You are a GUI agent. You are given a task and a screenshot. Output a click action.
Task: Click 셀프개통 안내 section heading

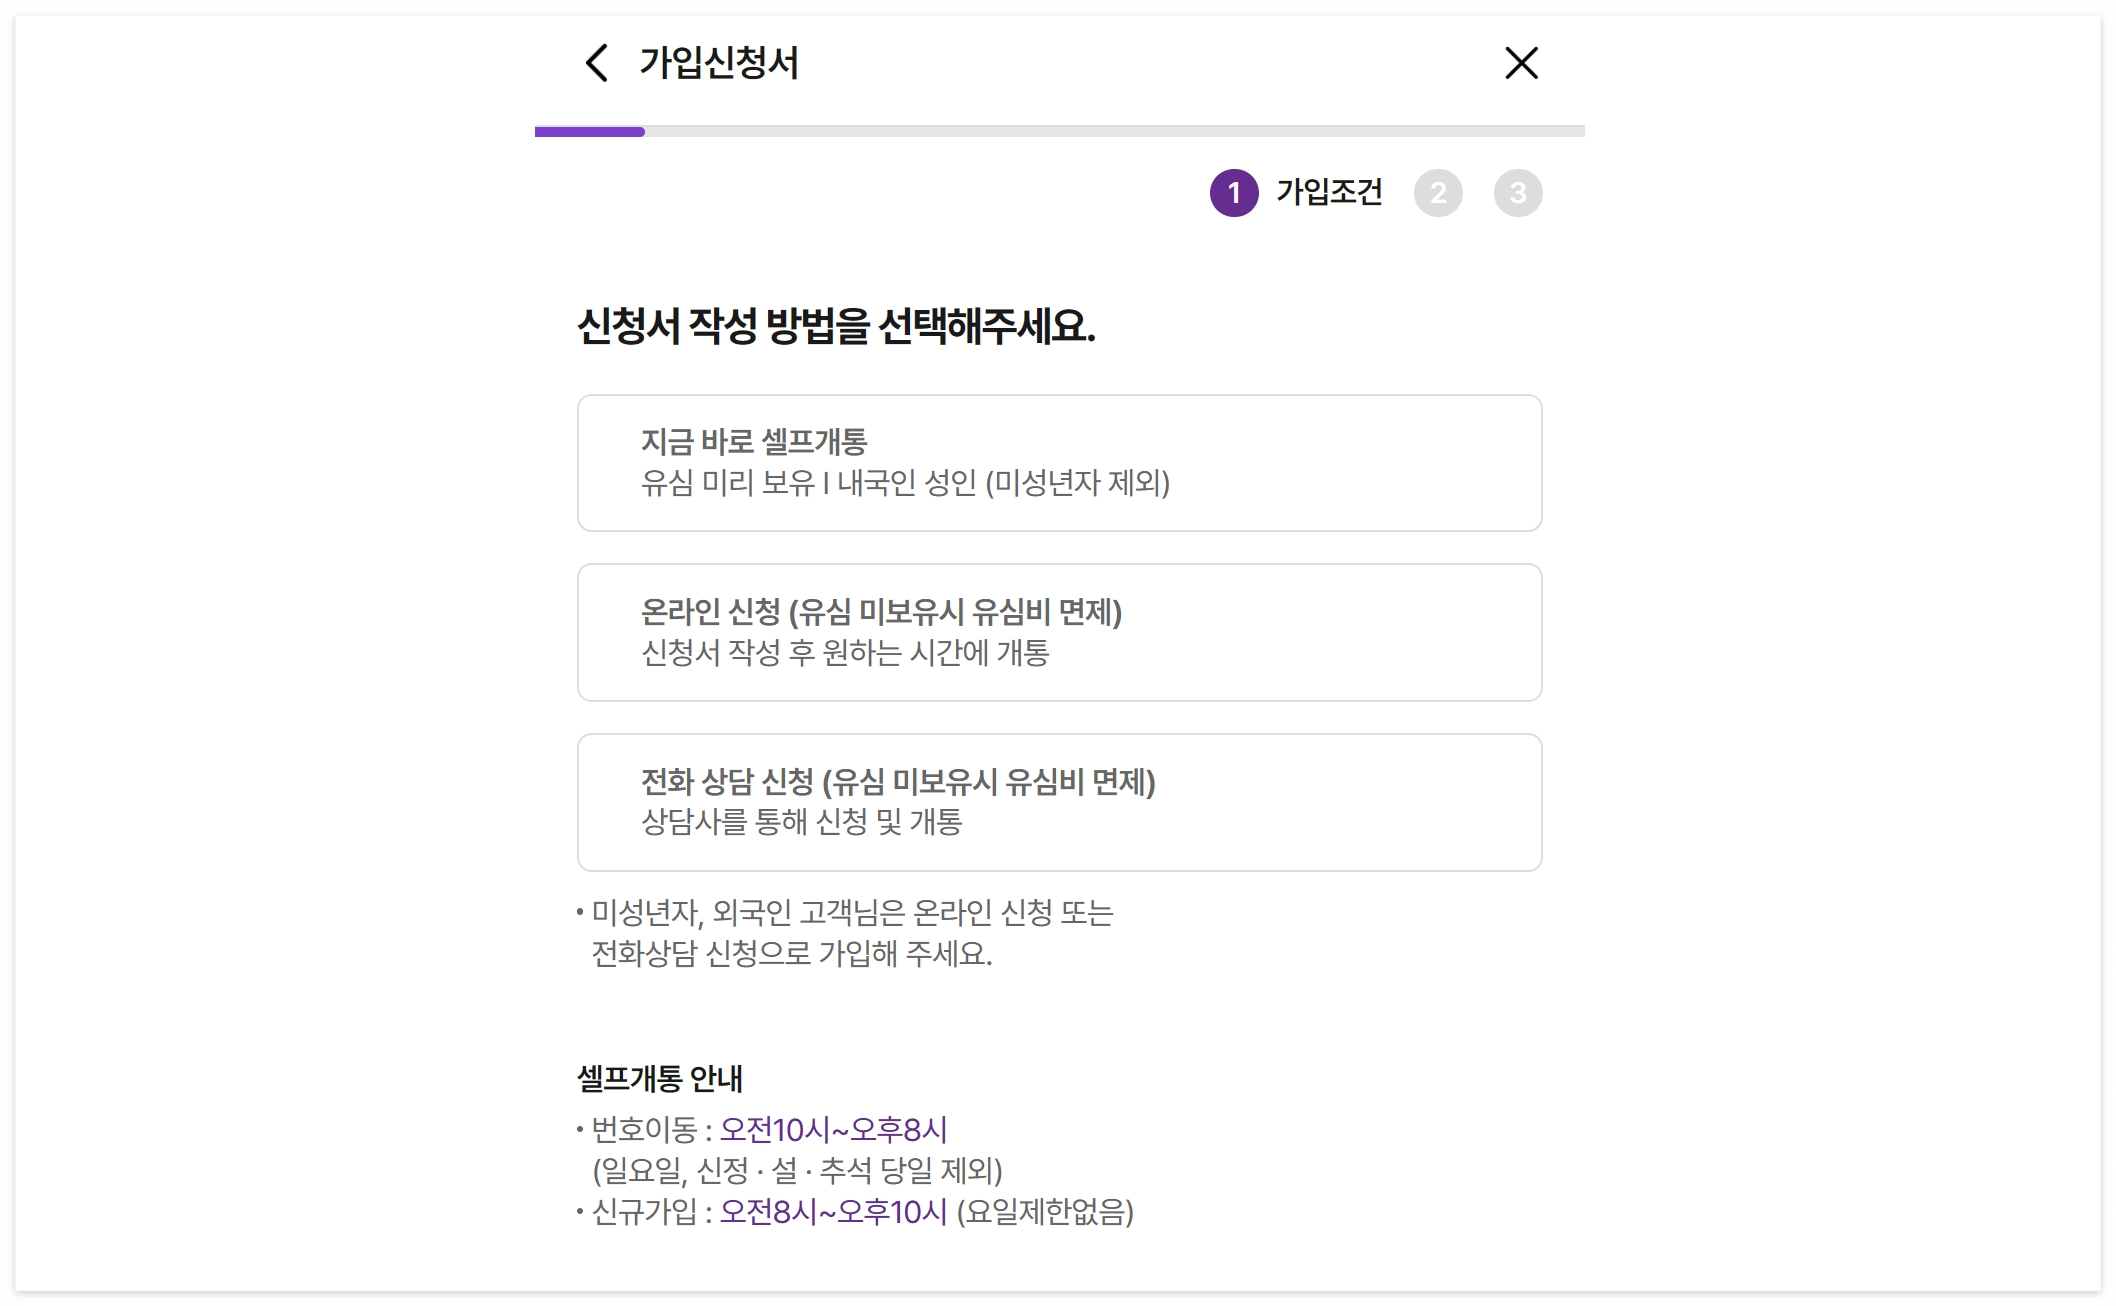point(660,1079)
